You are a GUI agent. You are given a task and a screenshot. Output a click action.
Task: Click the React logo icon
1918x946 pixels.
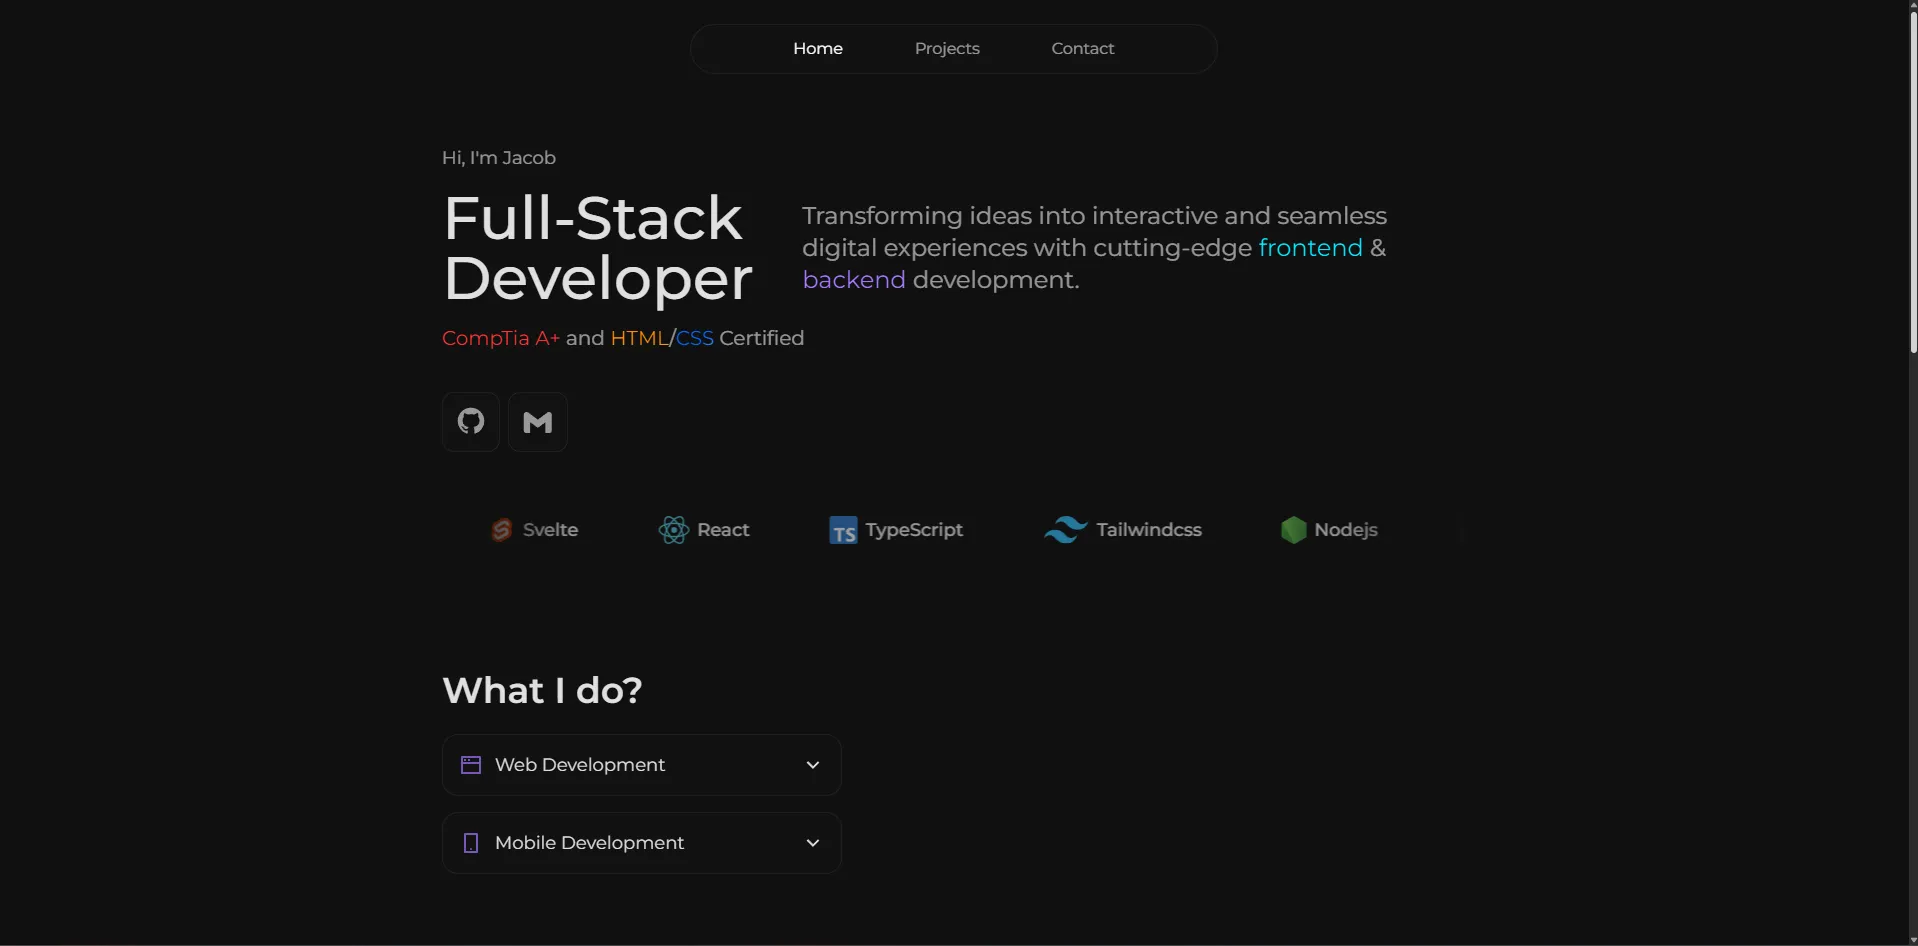point(673,529)
